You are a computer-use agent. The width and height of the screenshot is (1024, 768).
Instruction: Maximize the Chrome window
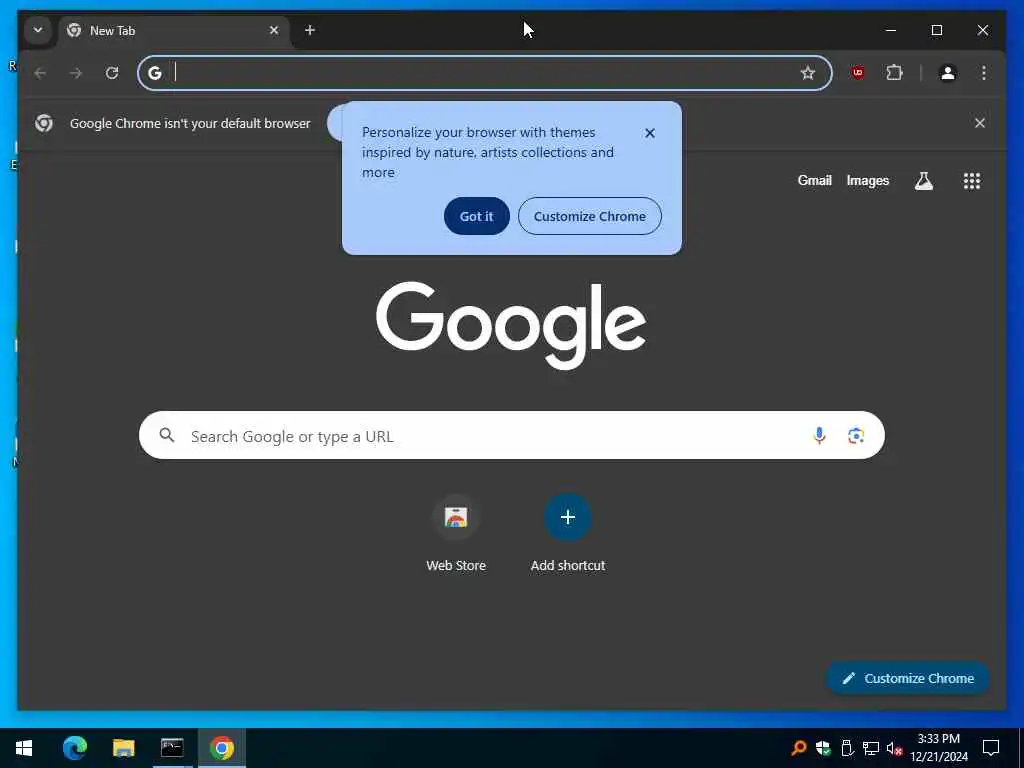pyautogui.click(x=936, y=30)
